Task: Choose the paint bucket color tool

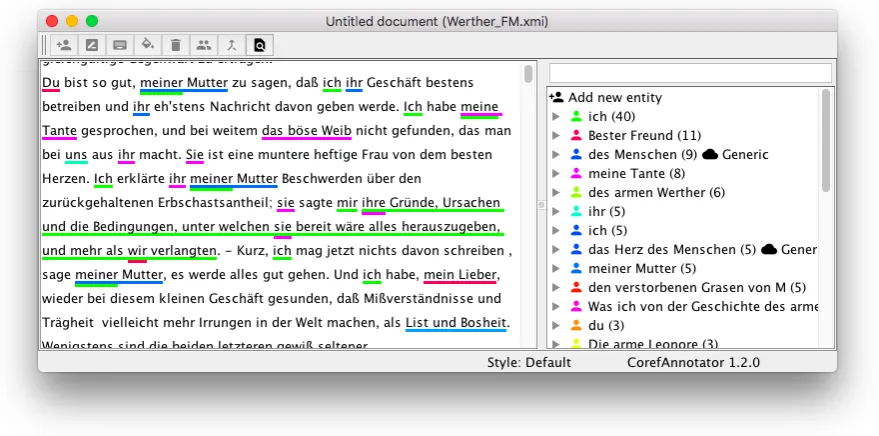Action: point(147,45)
